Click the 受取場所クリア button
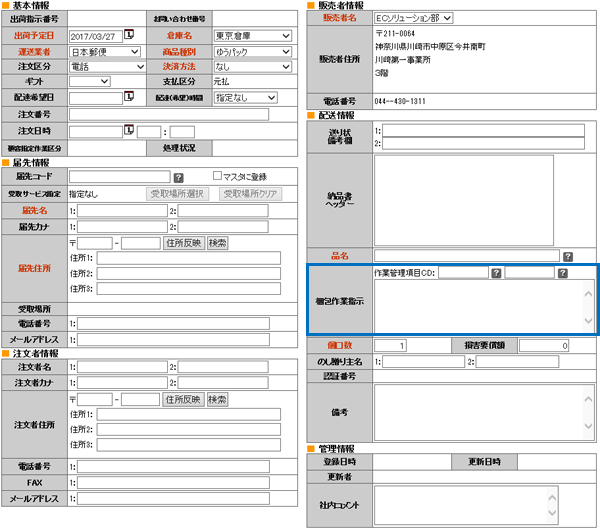This screenshot has width=600, height=531. pyautogui.click(x=250, y=194)
